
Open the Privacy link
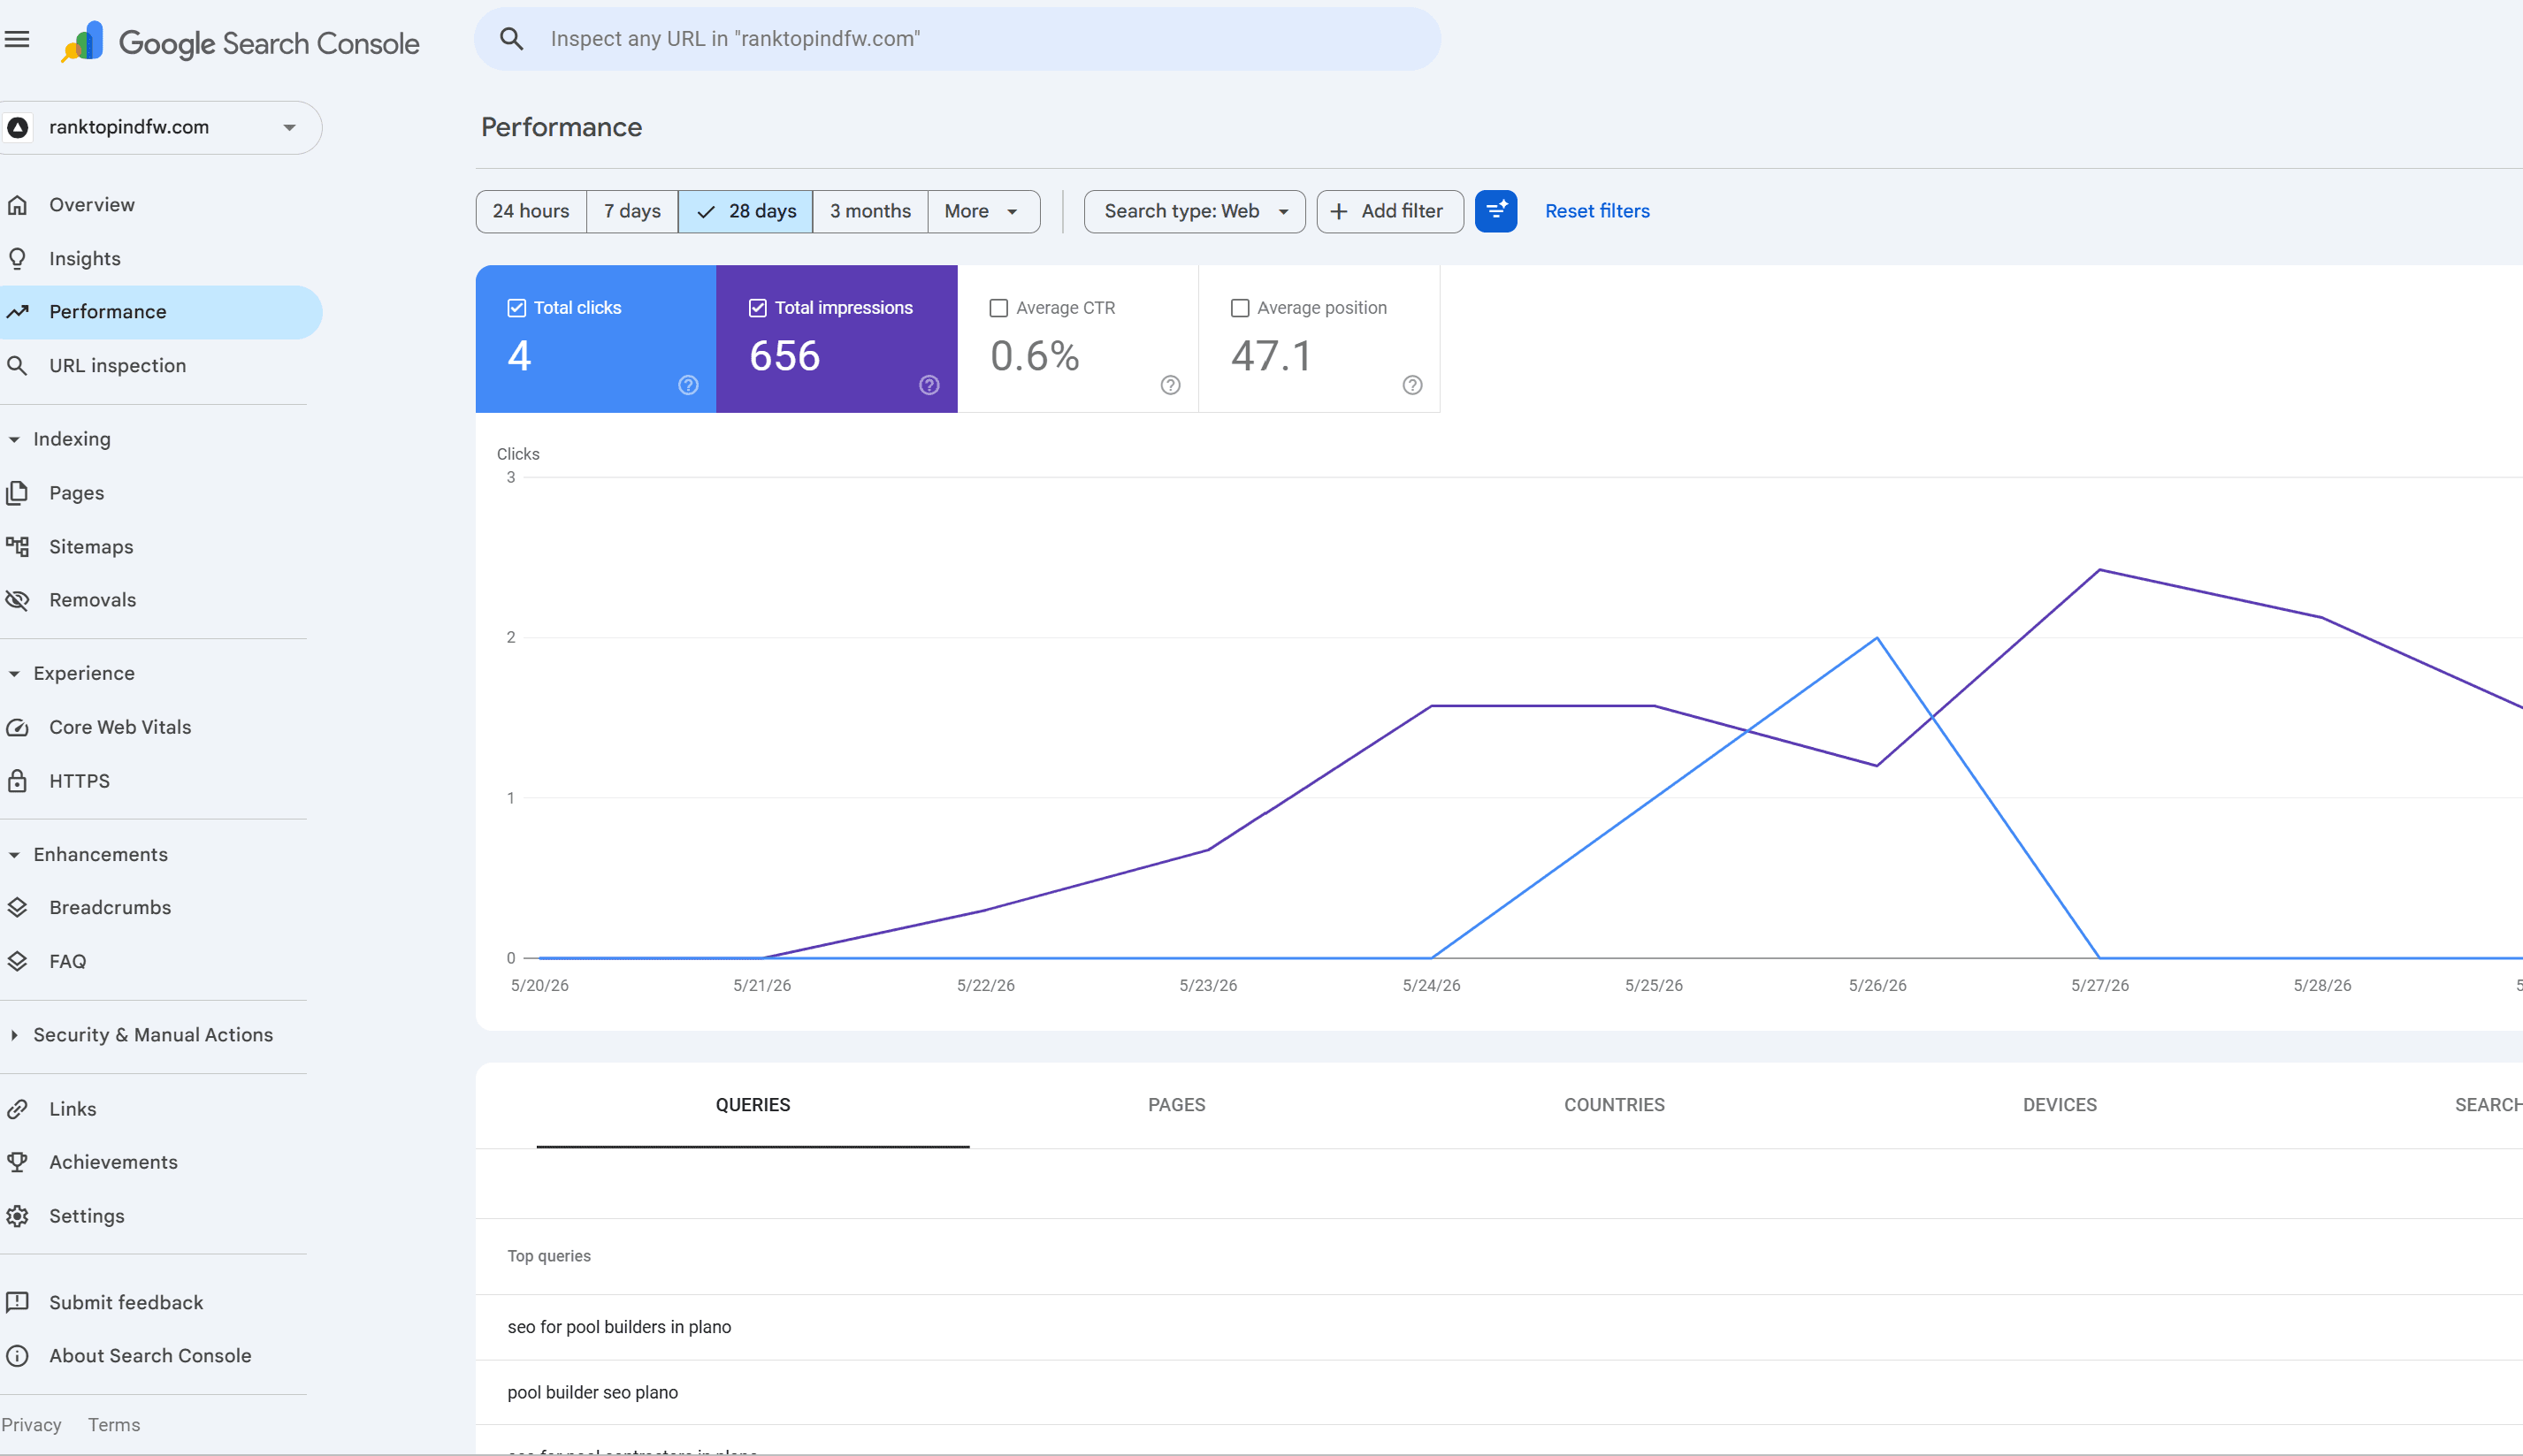[x=31, y=1425]
